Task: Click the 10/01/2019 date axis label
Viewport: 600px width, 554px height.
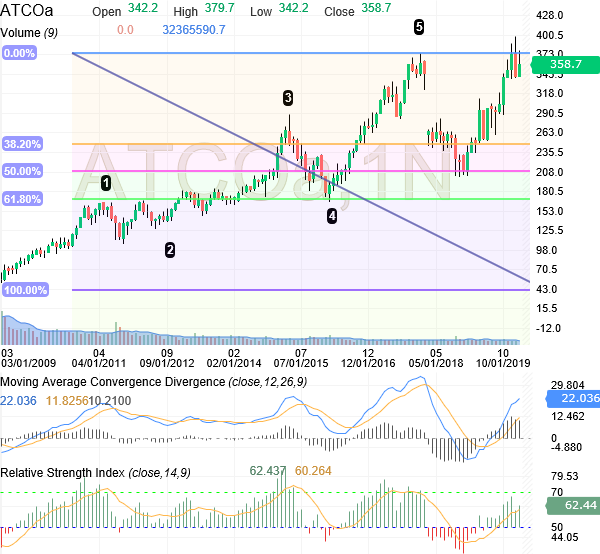Action: [503, 363]
